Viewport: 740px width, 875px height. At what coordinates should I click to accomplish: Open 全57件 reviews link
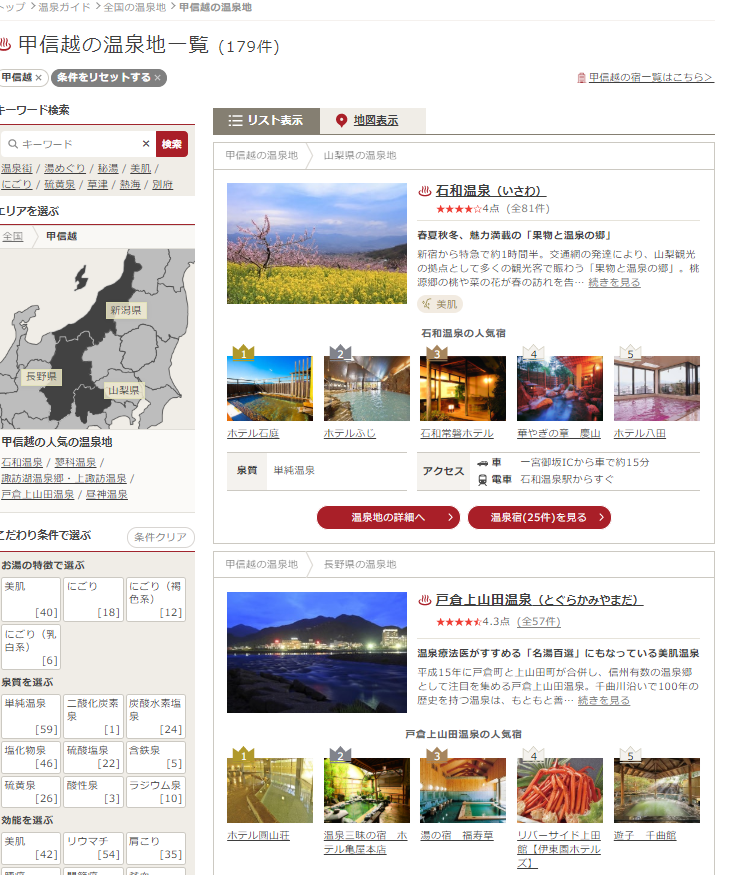pyautogui.click(x=539, y=622)
